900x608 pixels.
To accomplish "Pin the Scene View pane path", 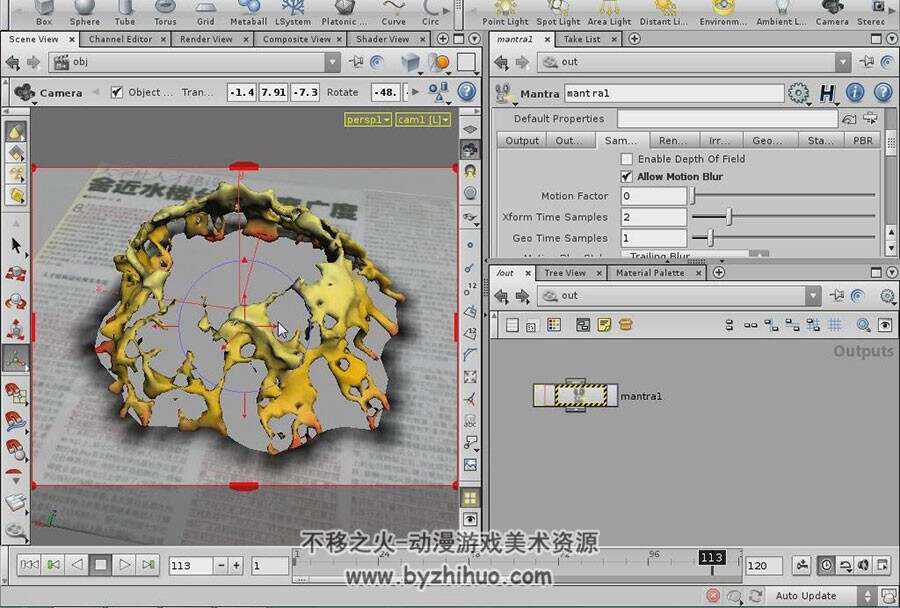I will tap(356, 62).
